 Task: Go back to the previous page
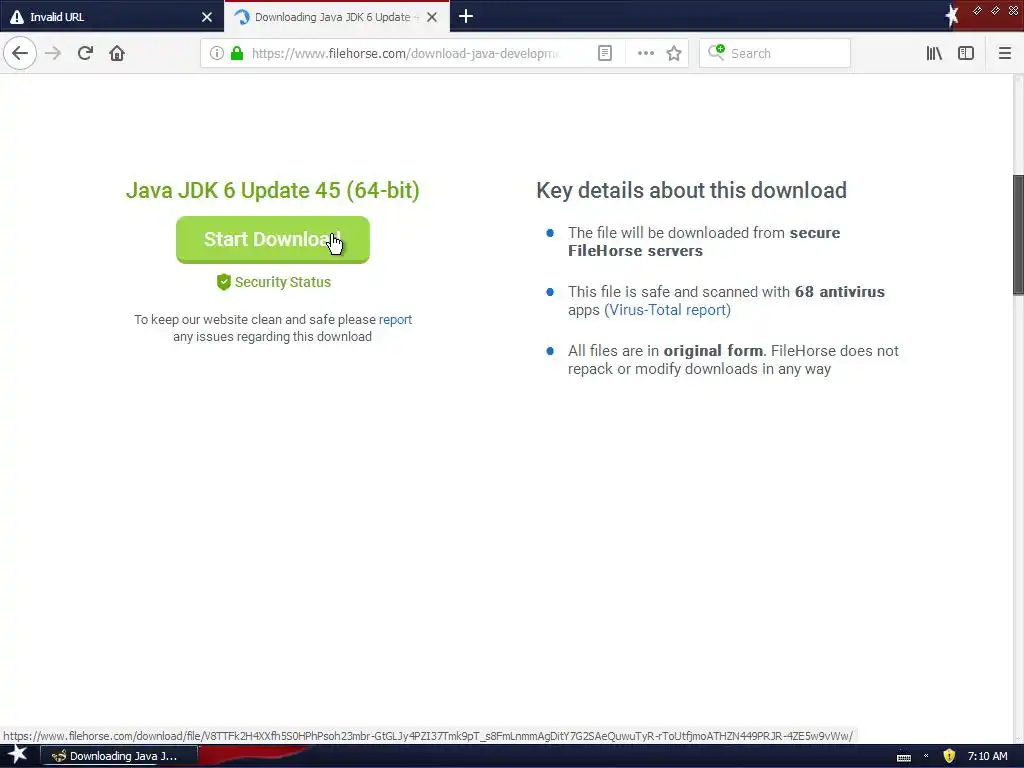20,54
